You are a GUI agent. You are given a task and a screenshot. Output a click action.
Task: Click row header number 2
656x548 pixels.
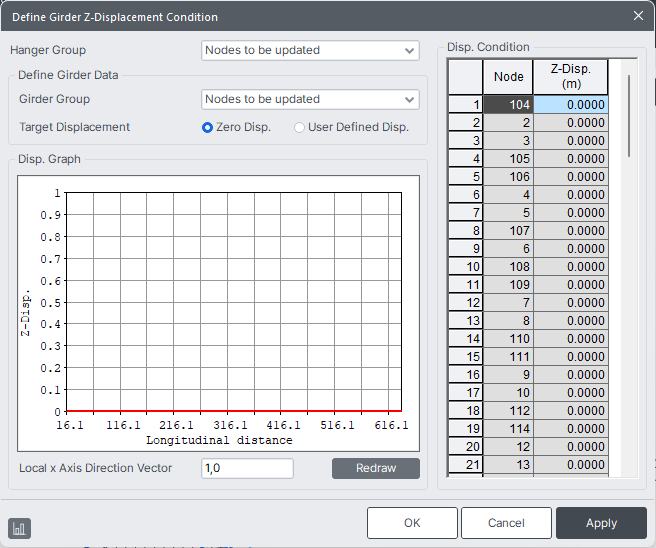465,123
